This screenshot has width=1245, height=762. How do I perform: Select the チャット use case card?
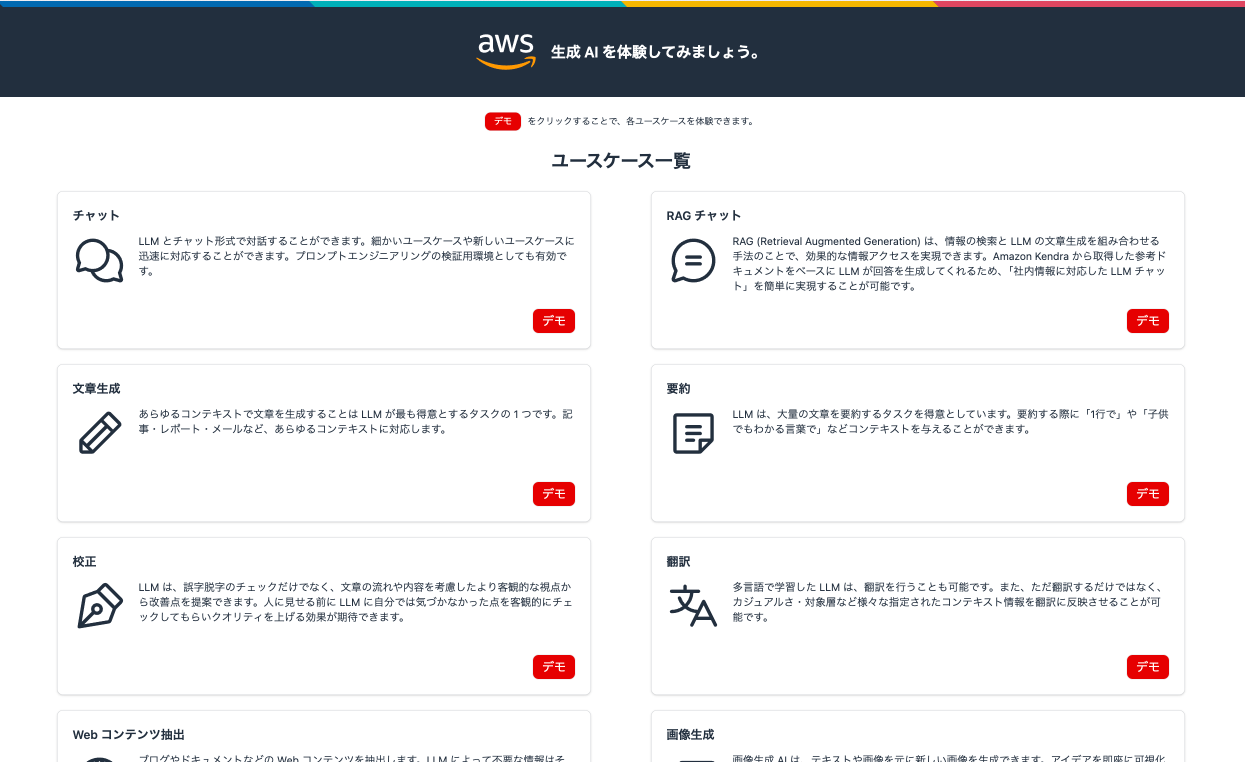(323, 269)
